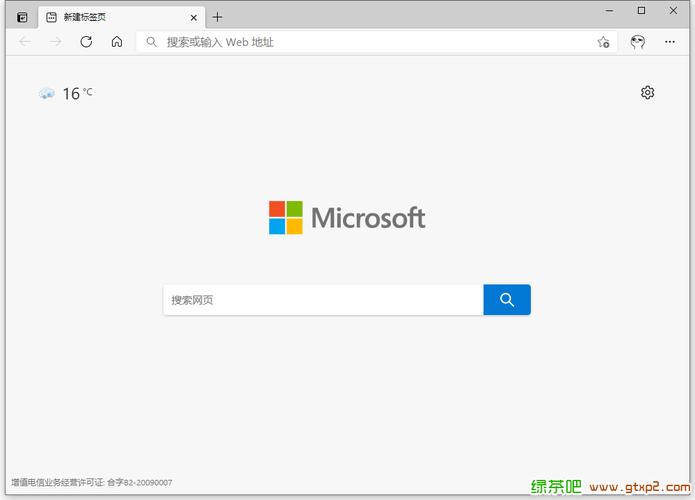Viewport: 695px width, 500px height.
Task: Click the search icon in address bar
Action: tap(151, 42)
